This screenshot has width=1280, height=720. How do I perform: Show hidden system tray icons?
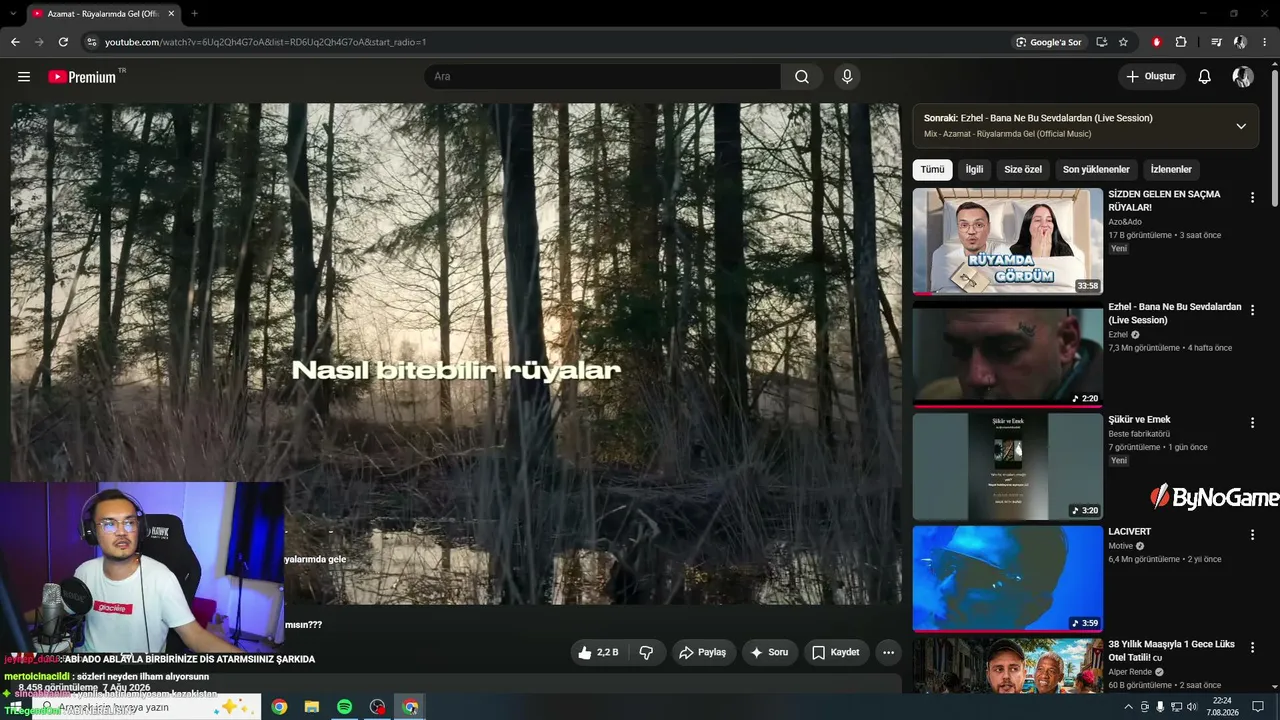coord(1129,707)
